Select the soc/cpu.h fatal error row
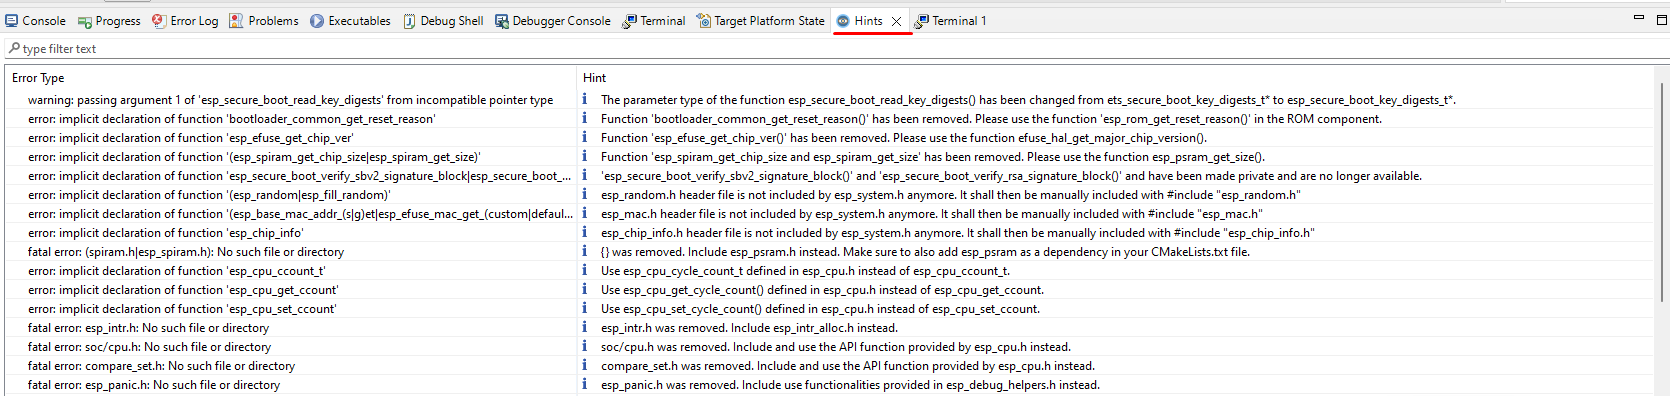1670x396 pixels. pyautogui.click(x=828, y=347)
